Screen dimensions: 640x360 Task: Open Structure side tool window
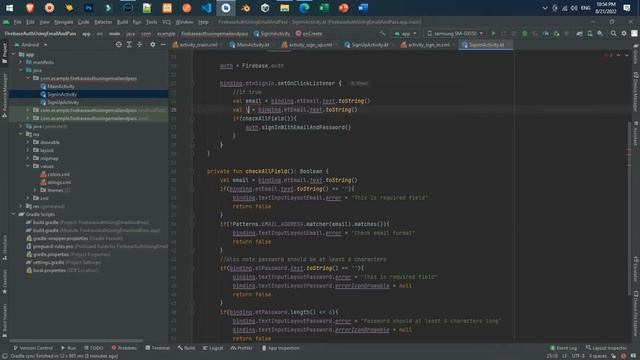coord(4,247)
